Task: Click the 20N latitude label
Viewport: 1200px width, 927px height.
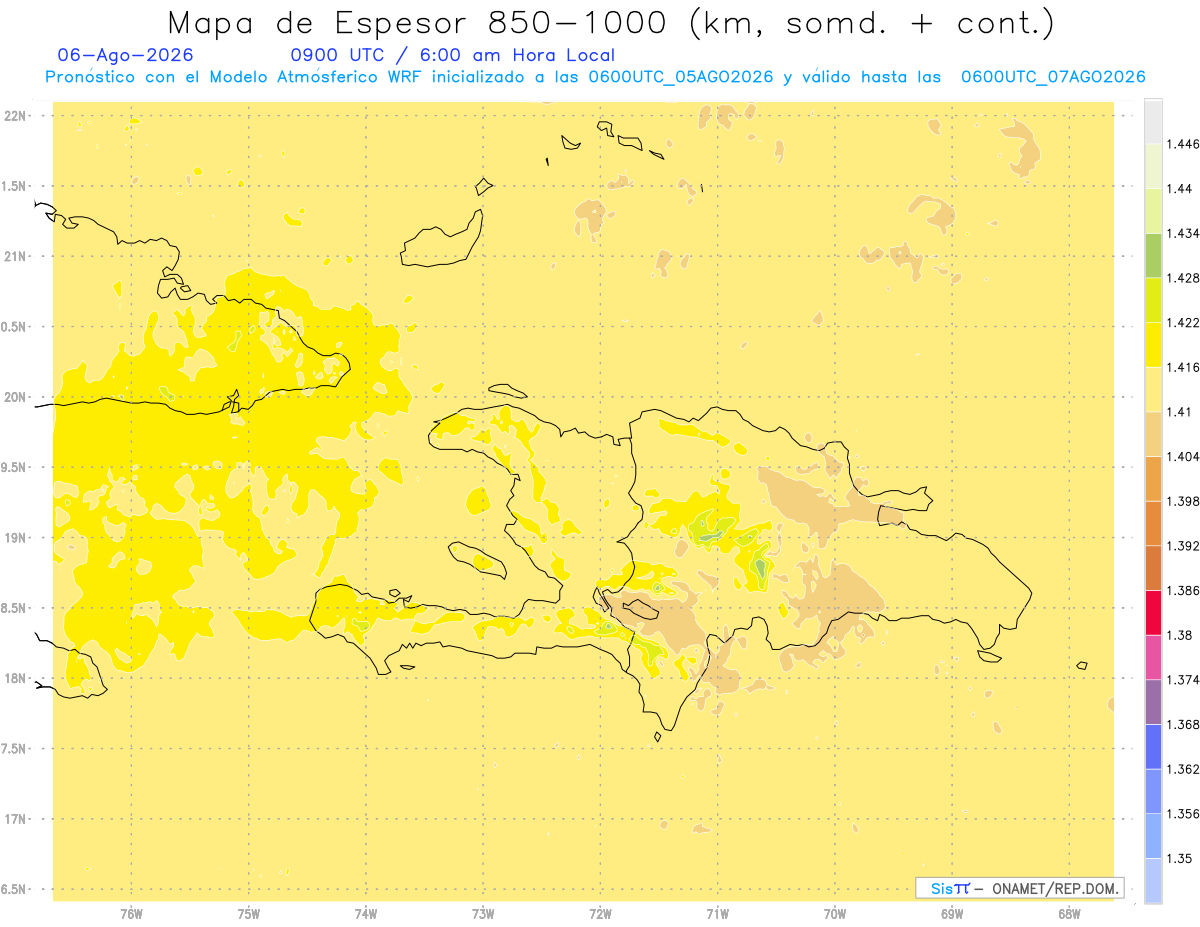Action: coord(16,397)
